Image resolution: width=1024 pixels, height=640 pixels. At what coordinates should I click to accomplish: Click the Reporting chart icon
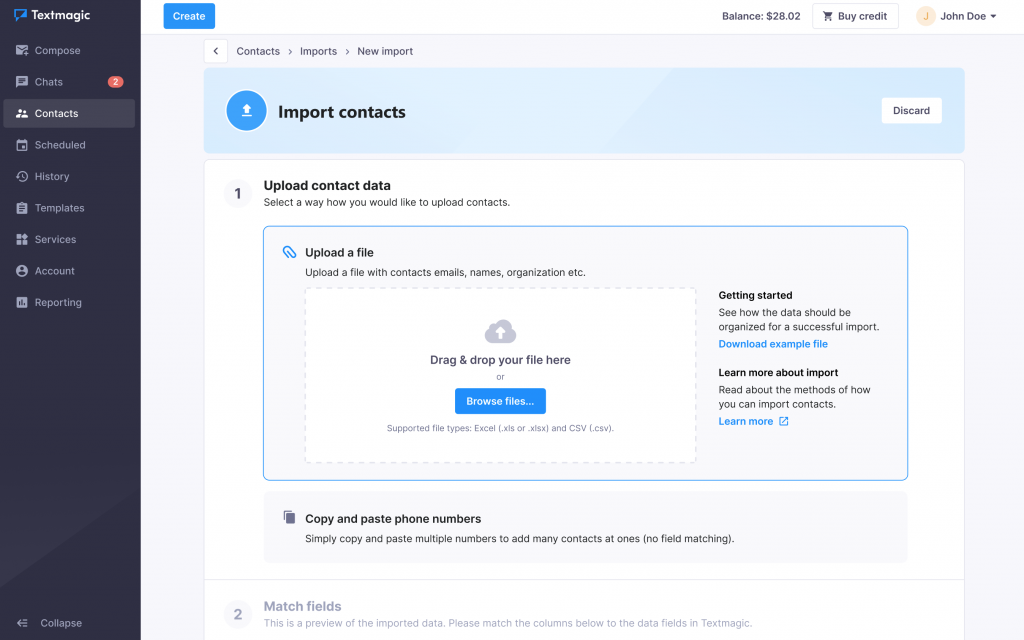[22, 302]
